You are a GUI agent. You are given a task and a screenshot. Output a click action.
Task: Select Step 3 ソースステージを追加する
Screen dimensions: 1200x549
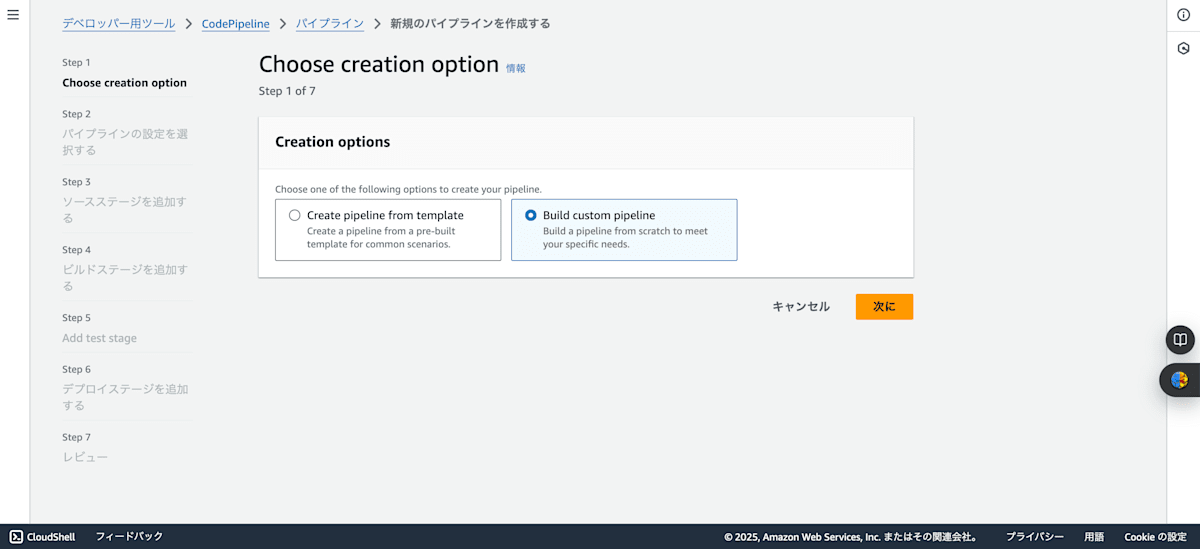click(x=125, y=200)
